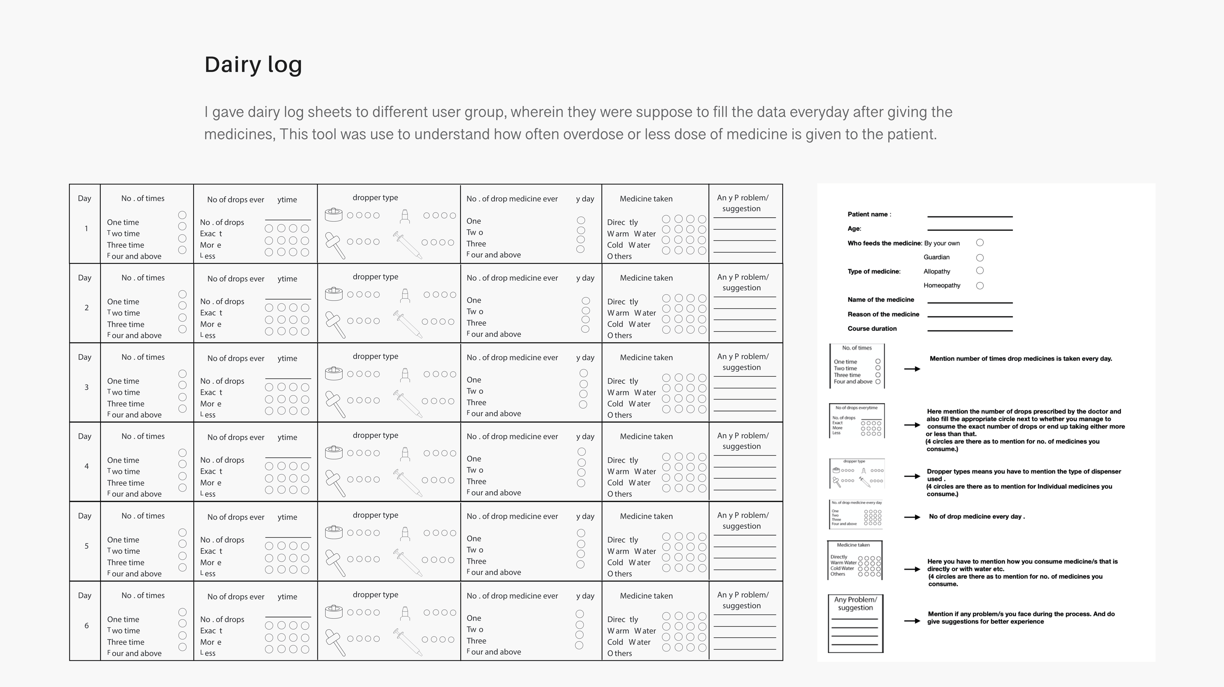Select the pipette dropper icon in Day 2
1224x687 pixels.
click(x=335, y=324)
